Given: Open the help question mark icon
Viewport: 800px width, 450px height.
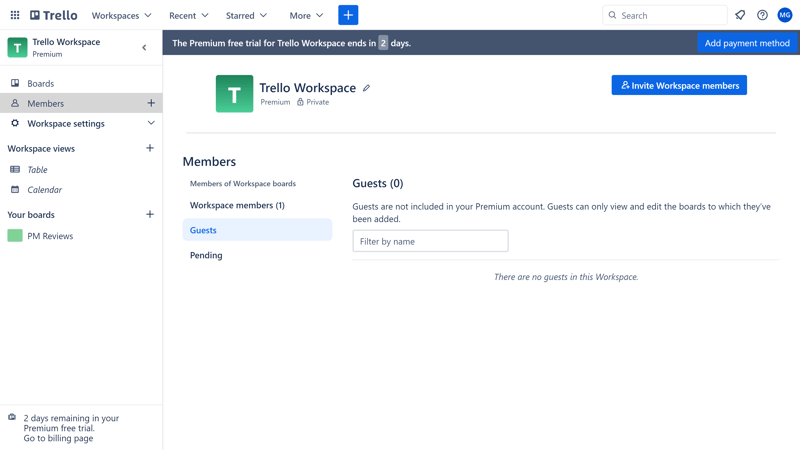Looking at the screenshot, I should point(762,15).
